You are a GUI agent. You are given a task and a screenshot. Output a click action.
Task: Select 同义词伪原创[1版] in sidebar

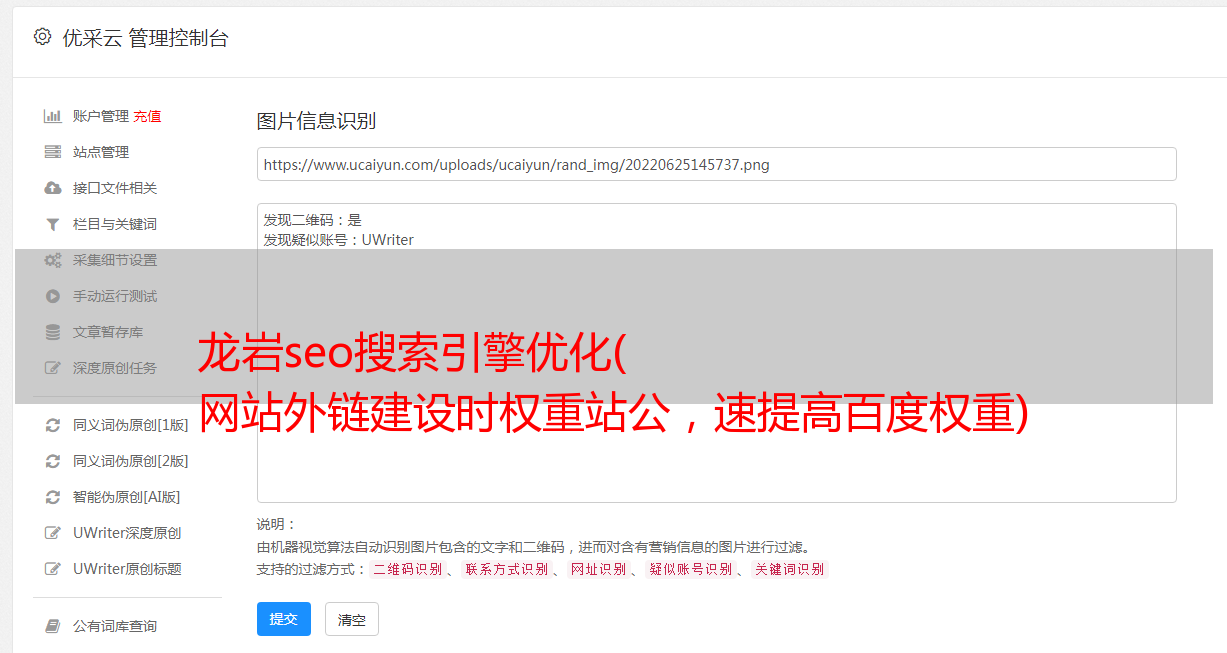130,425
